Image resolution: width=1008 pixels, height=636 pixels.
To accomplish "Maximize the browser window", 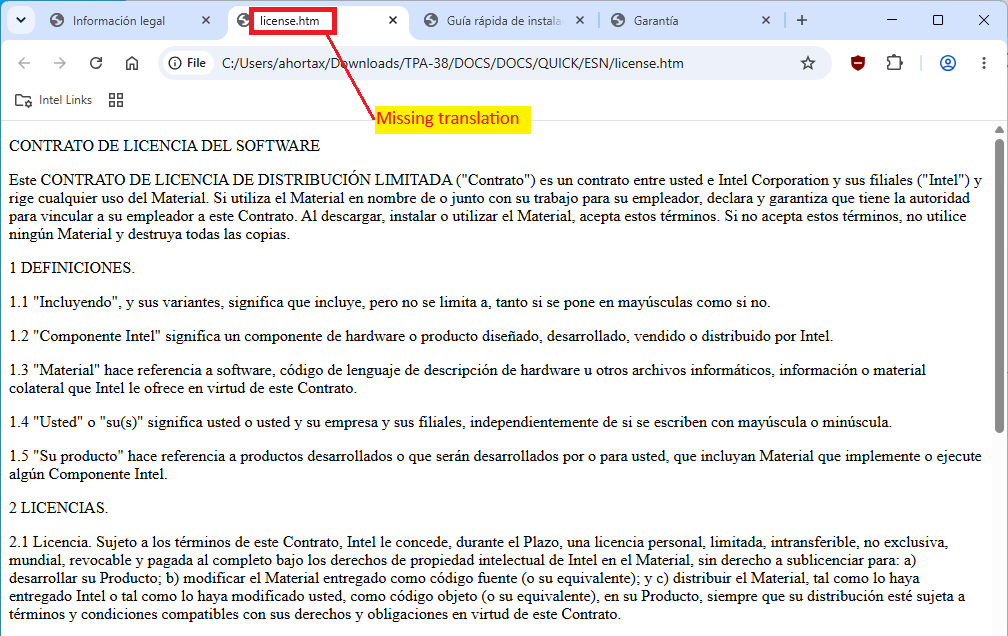I will (x=938, y=20).
